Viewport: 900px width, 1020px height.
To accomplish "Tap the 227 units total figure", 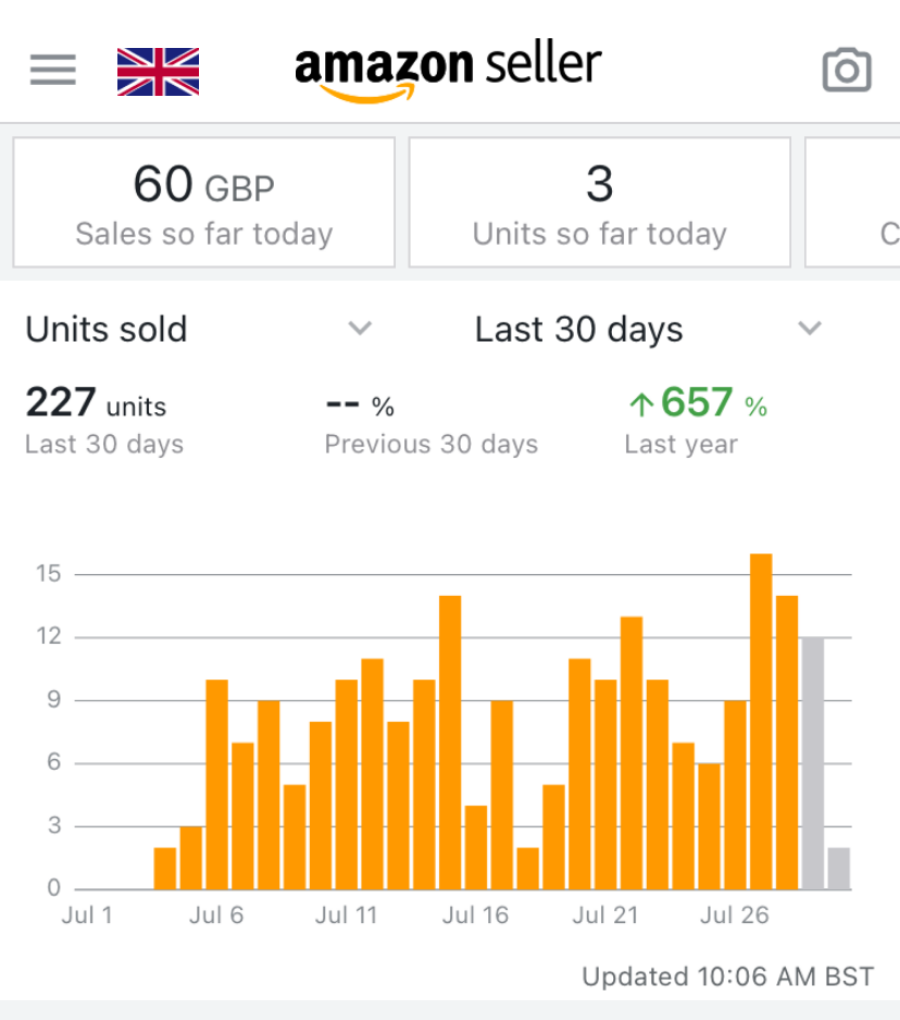I will pyautogui.click(x=96, y=404).
